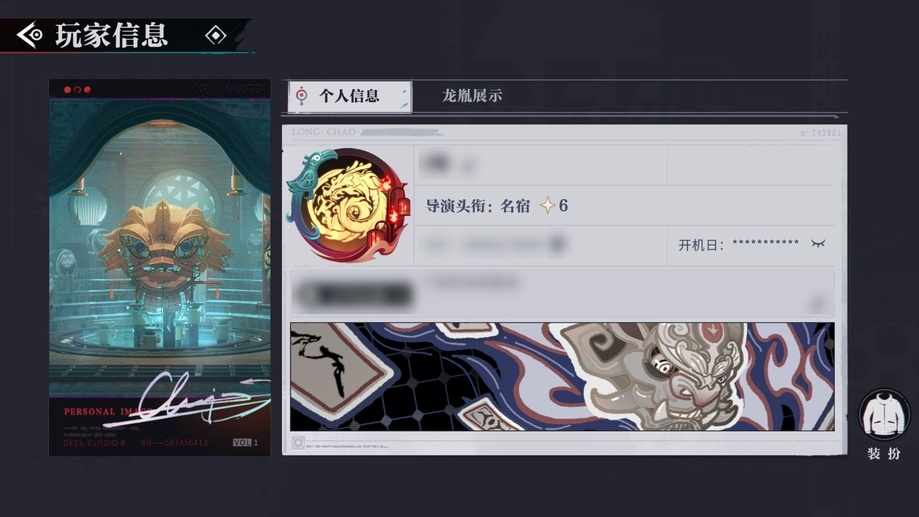Open the 装扮 jacket icon
Screen dimensions: 919x517
click(884, 414)
